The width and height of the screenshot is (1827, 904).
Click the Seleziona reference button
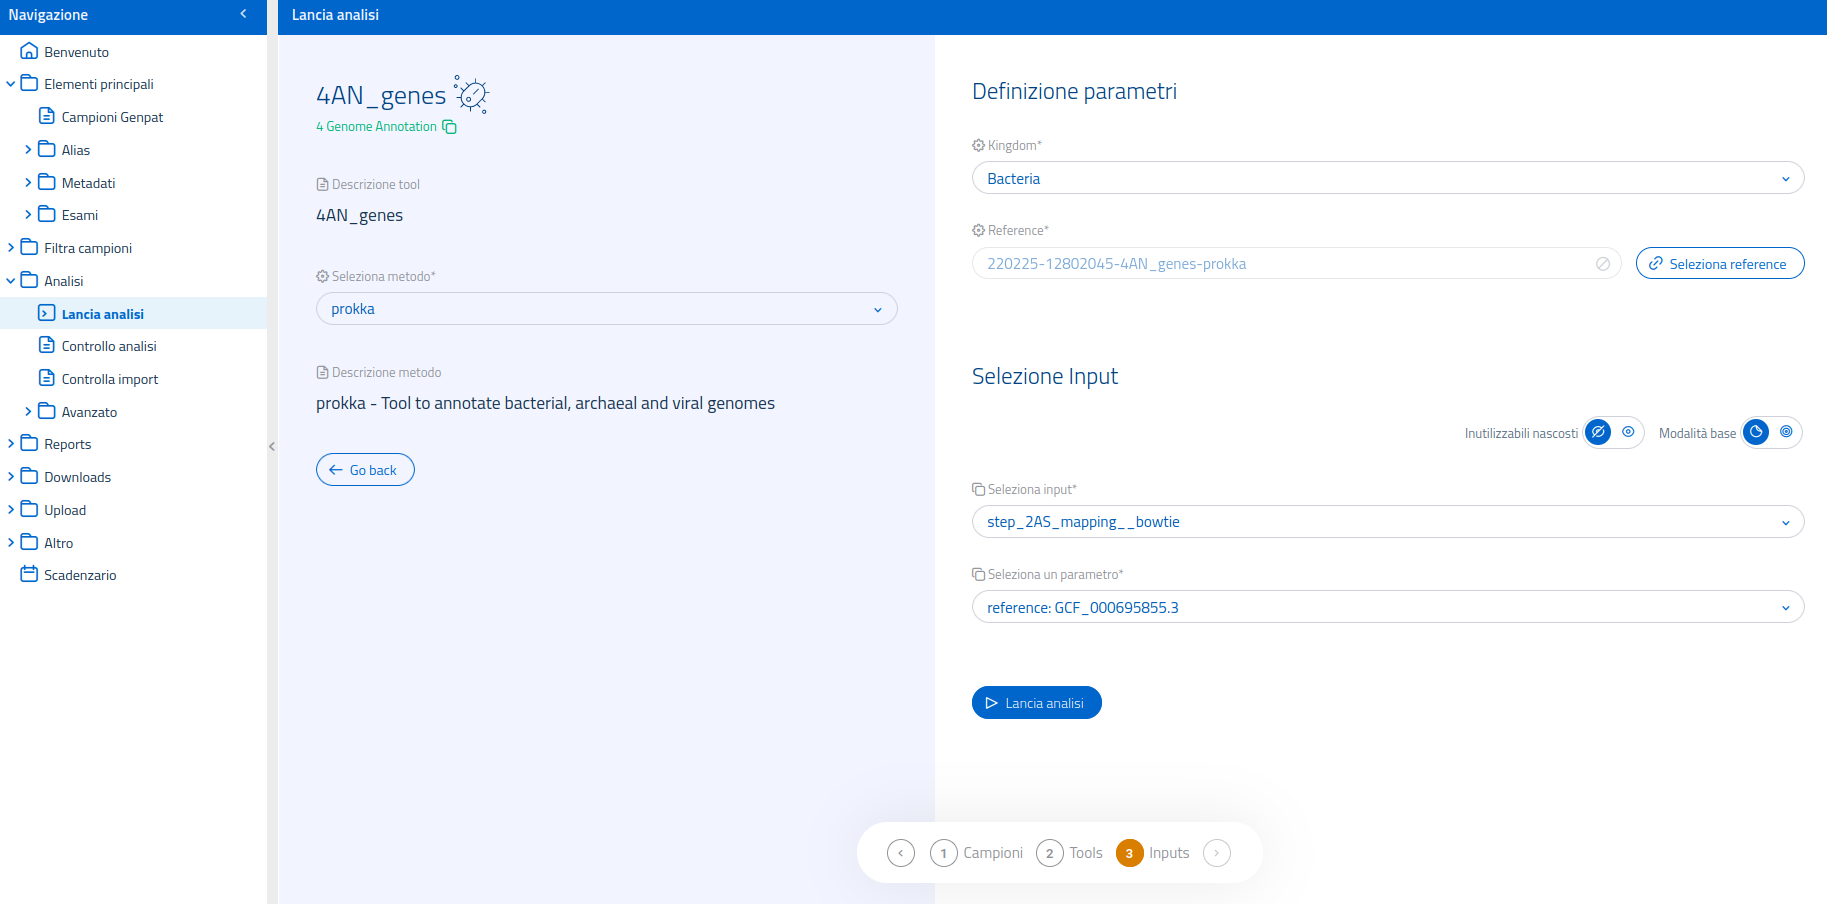pos(1719,264)
